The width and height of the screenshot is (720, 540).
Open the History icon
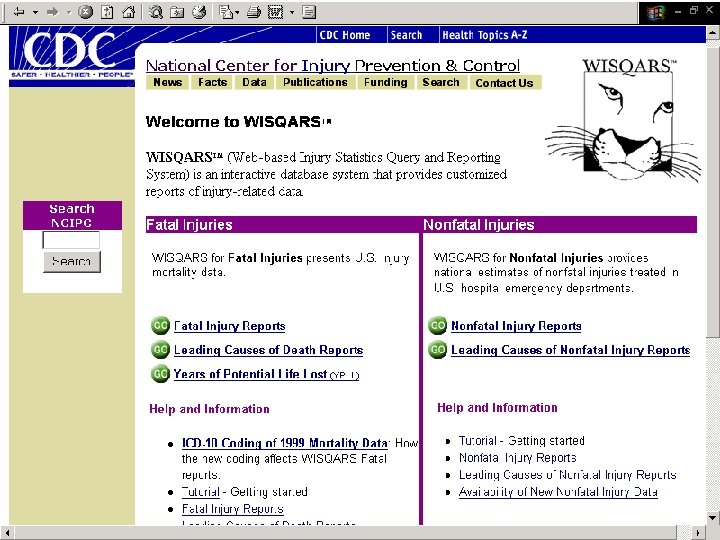click(x=199, y=11)
